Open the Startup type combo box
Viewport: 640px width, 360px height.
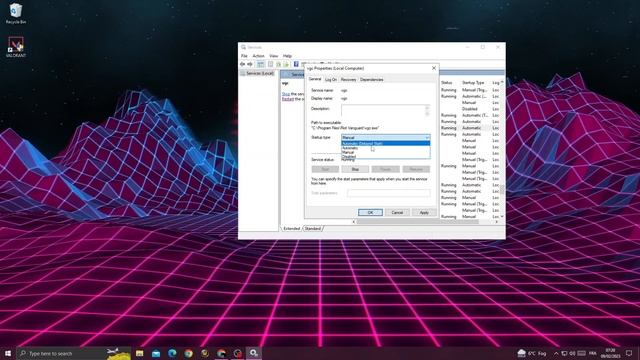pyautogui.click(x=386, y=138)
